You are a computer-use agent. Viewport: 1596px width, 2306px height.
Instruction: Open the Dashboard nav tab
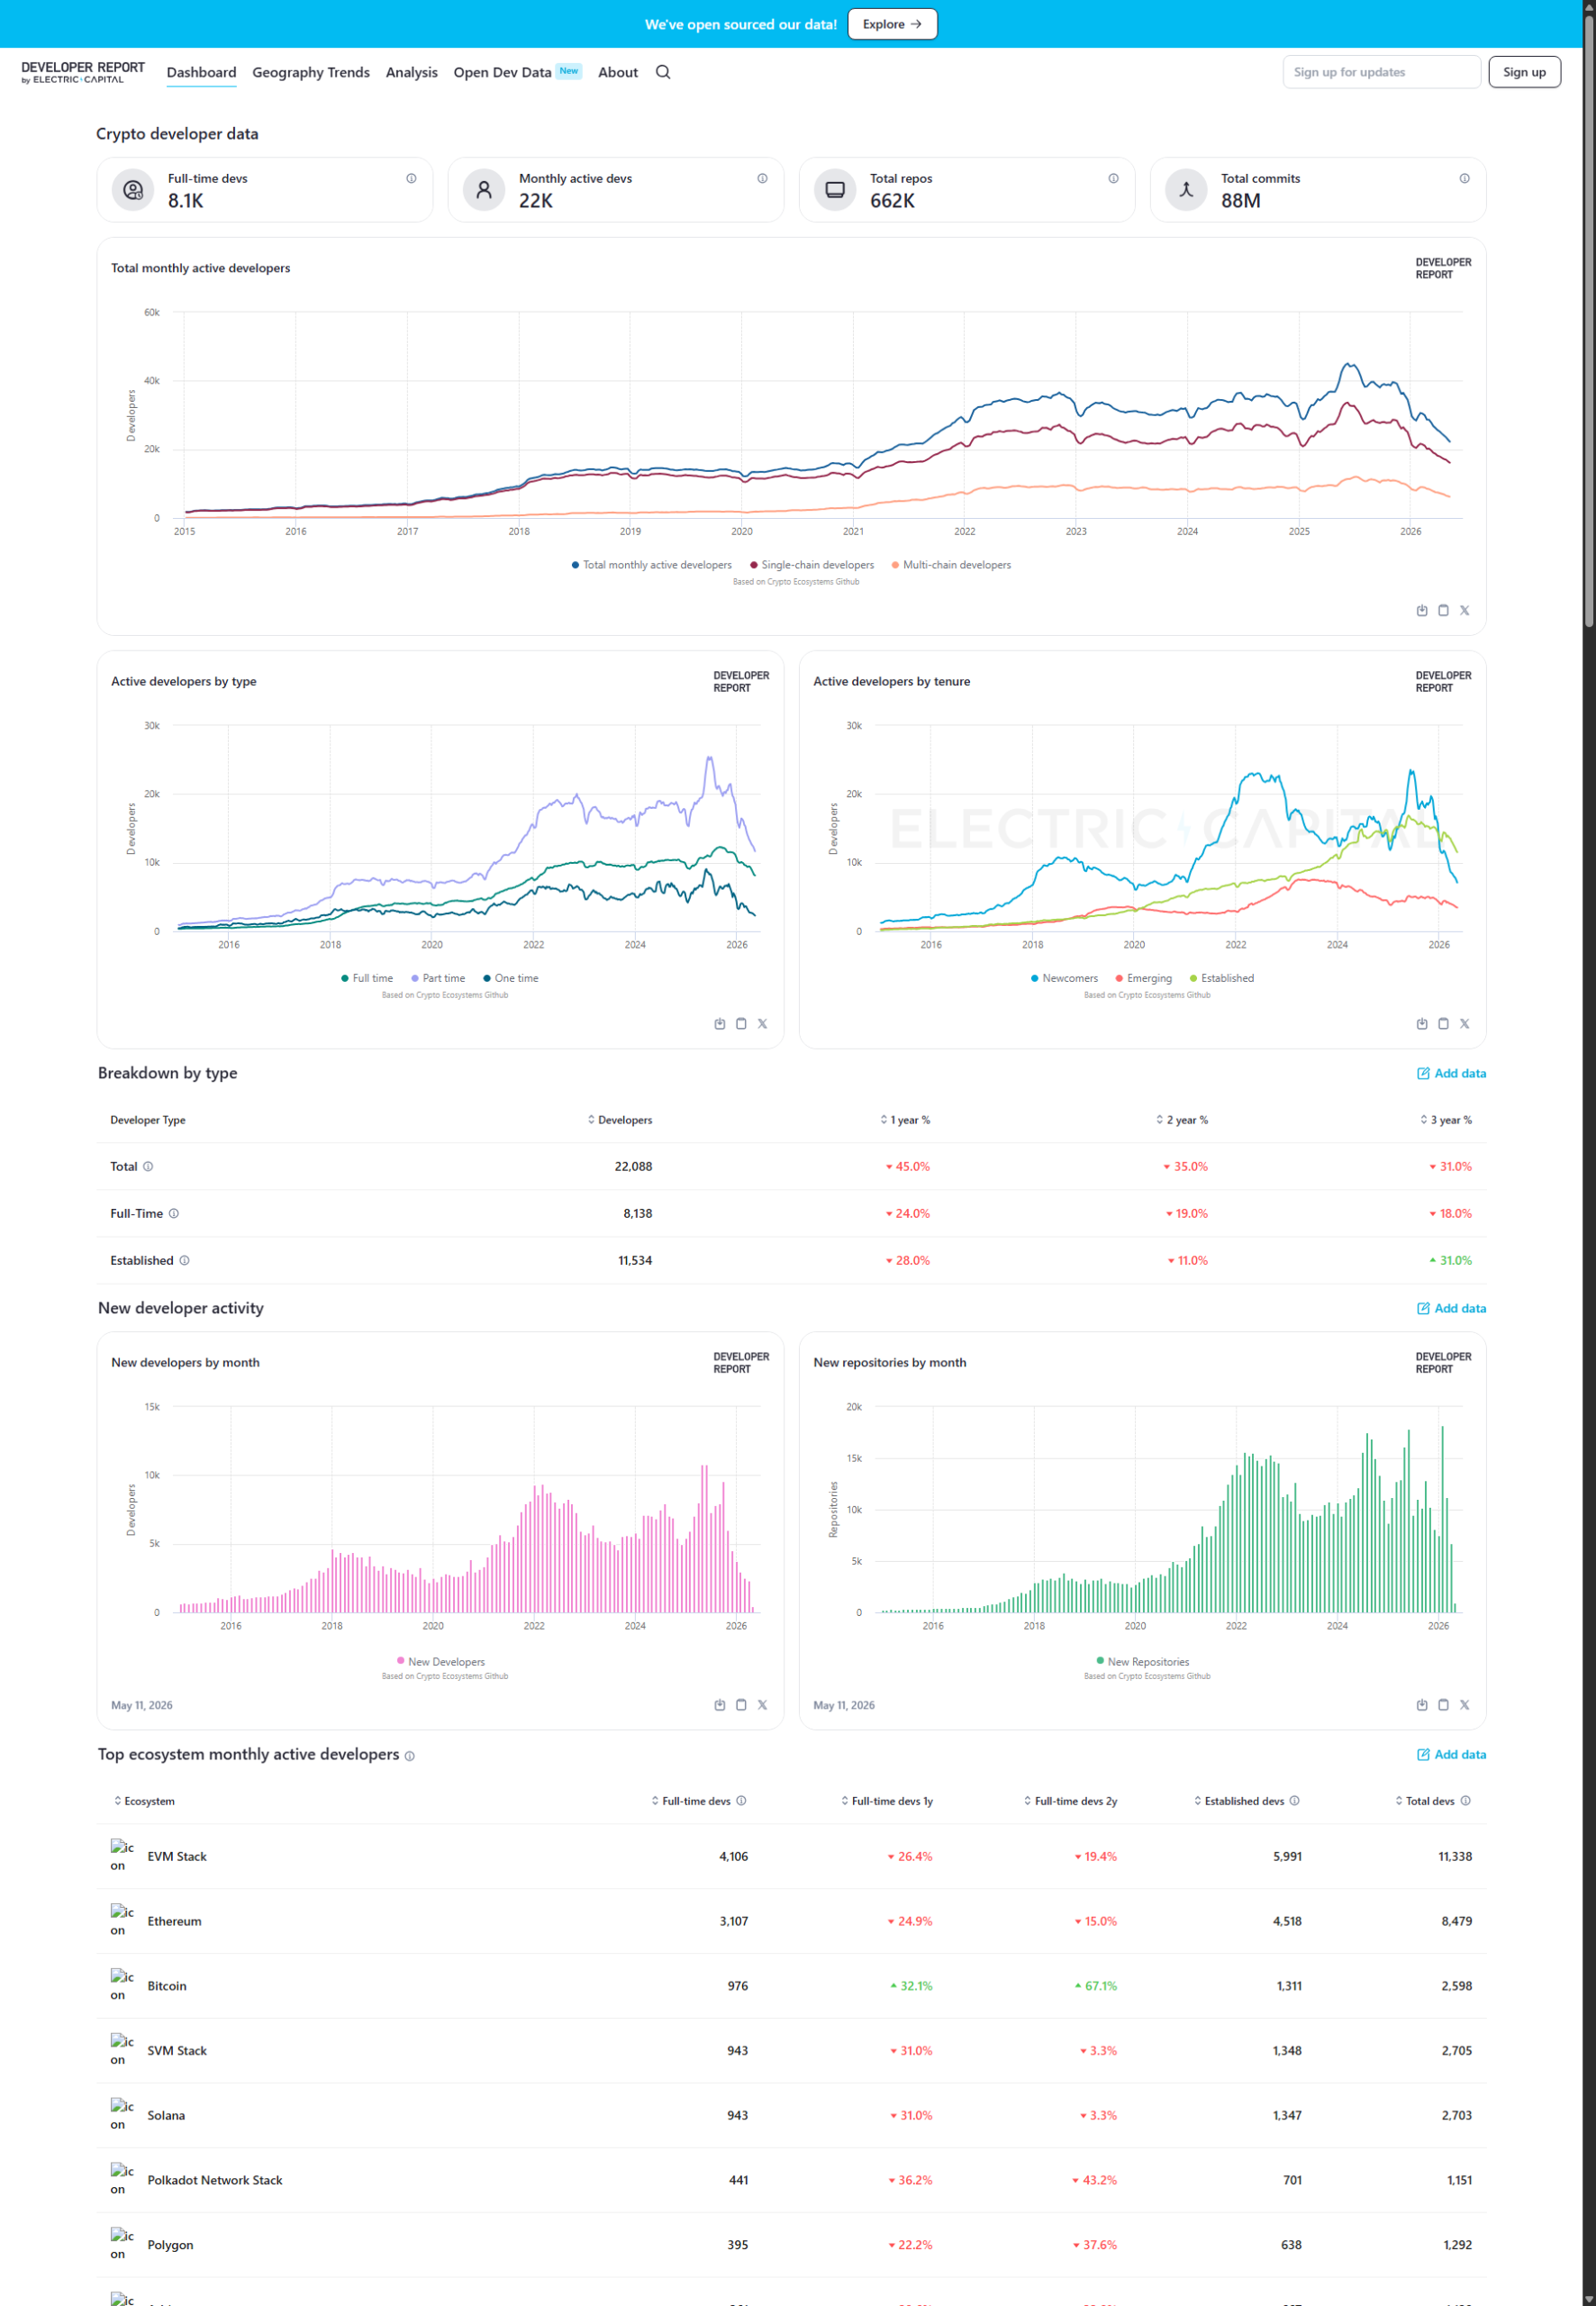(x=201, y=72)
